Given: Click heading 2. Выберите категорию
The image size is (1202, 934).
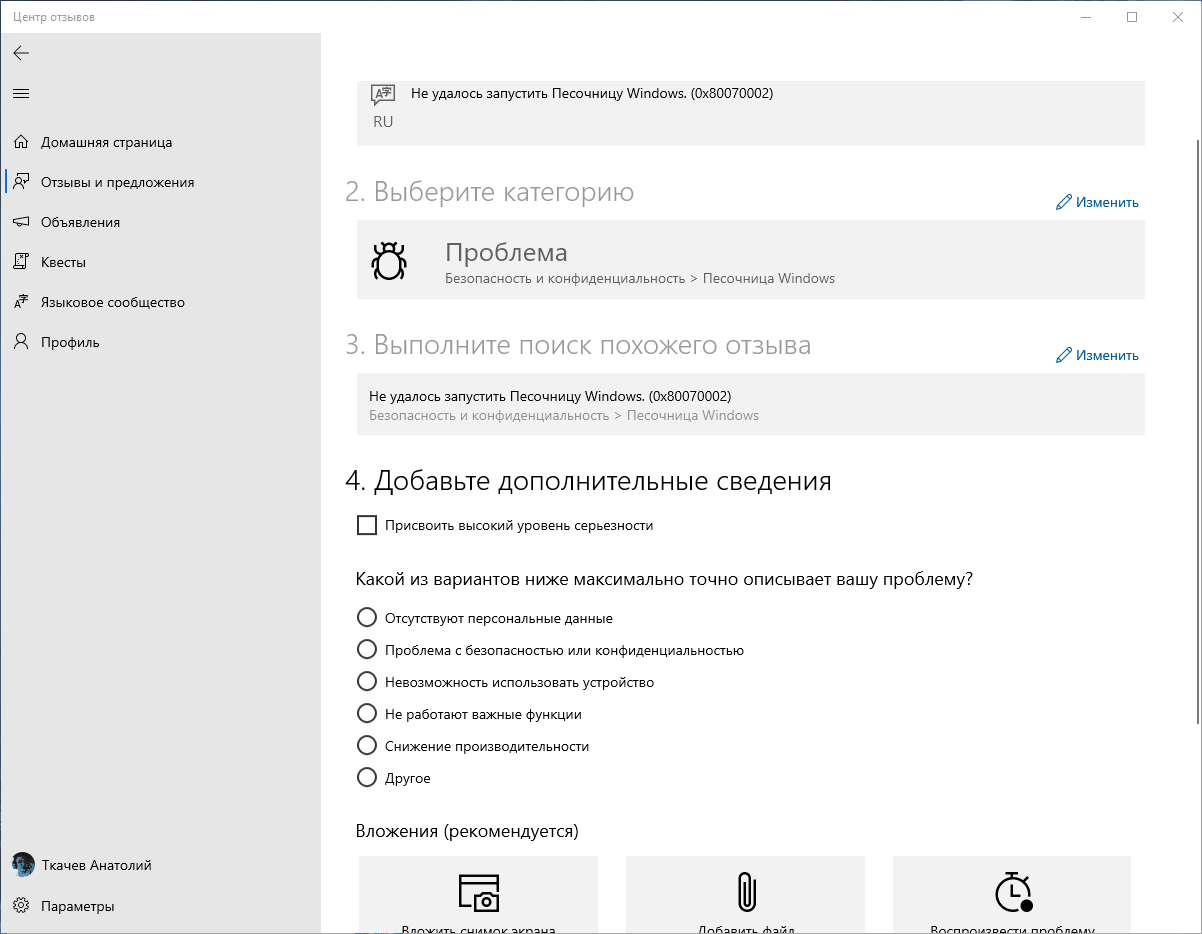Looking at the screenshot, I should 490,192.
